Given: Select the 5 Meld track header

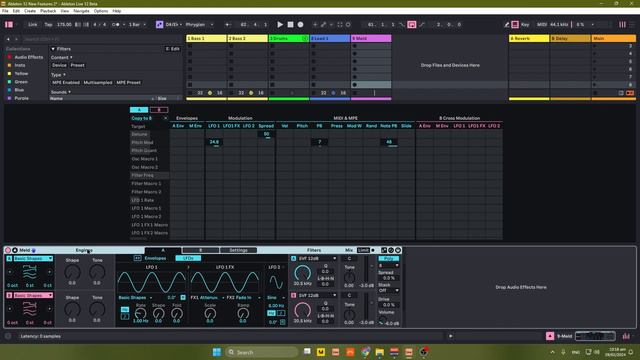Looking at the screenshot, I should pos(371,38).
